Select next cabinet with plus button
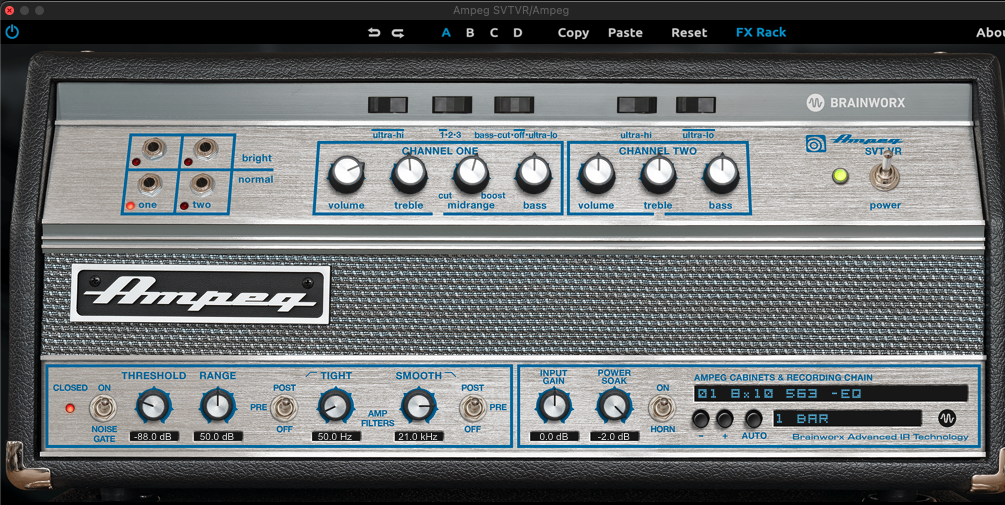Screen dimensions: 1005x505 [725, 419]
